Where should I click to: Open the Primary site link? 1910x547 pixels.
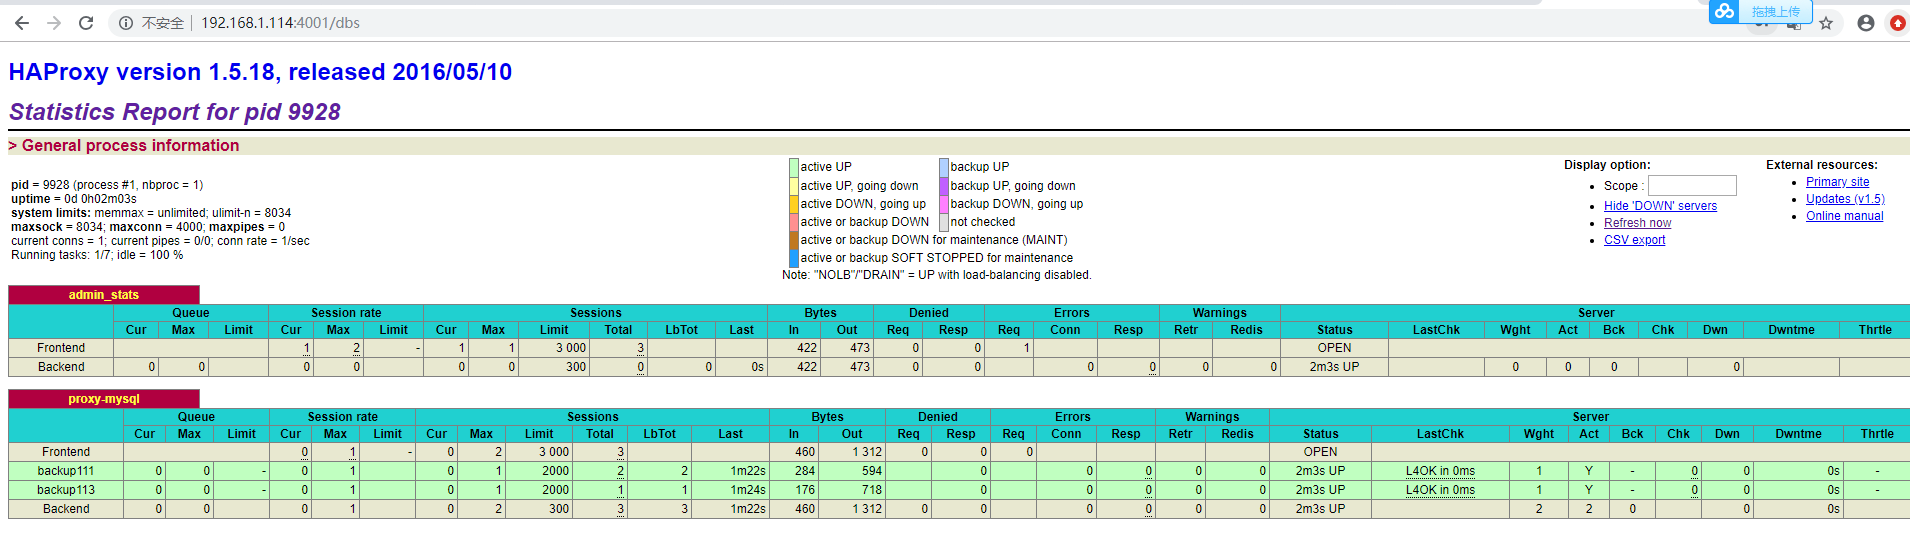[1837, 182]
